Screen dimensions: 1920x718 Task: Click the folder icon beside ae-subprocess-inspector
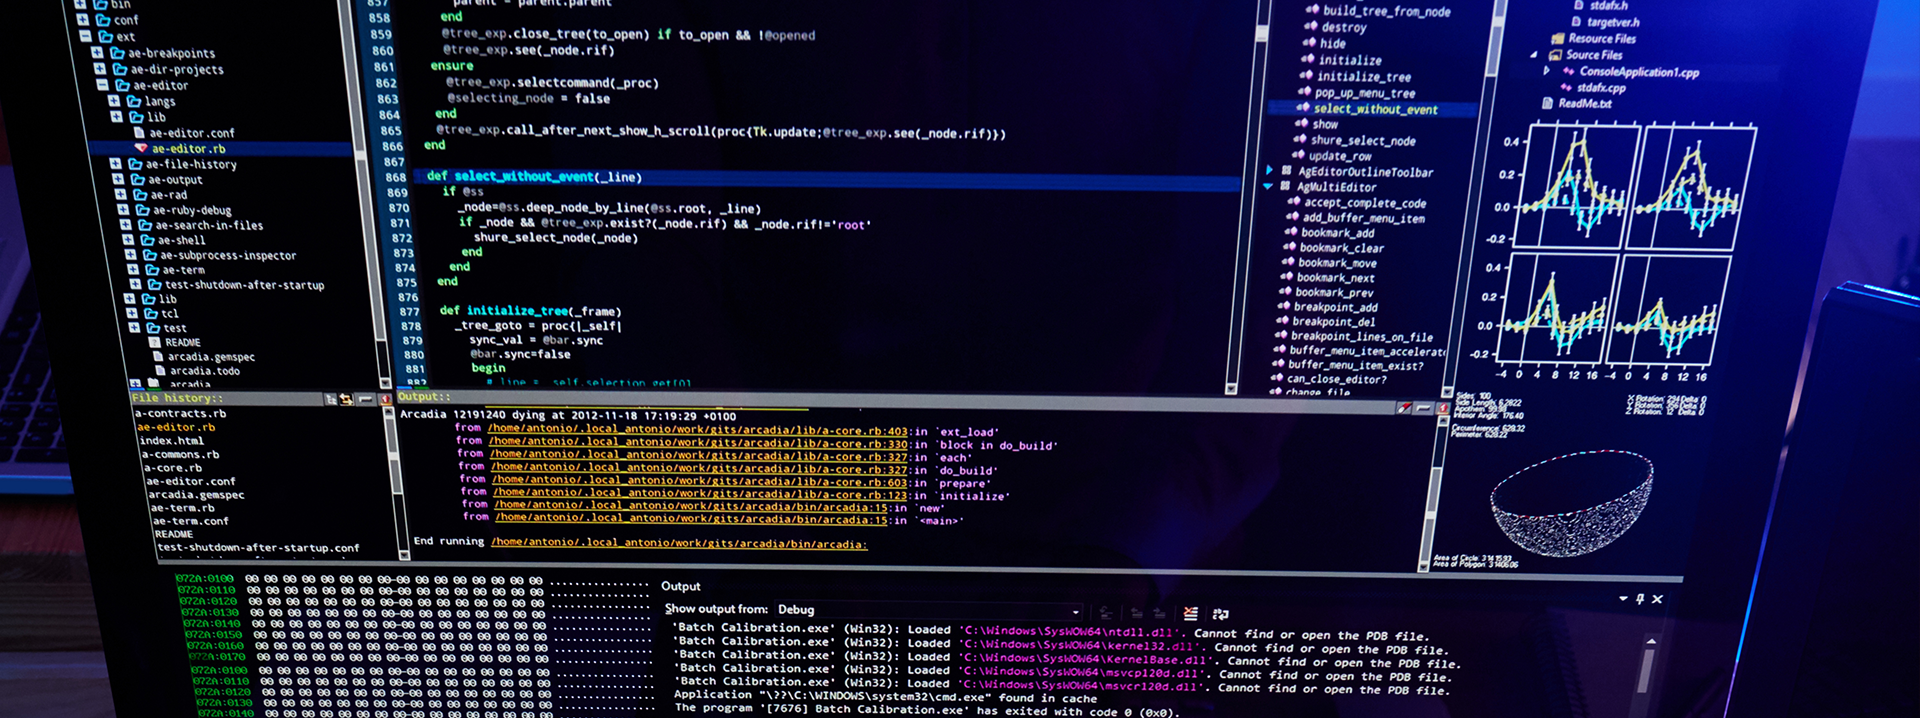pyautogui.click(x=150, y=255)
